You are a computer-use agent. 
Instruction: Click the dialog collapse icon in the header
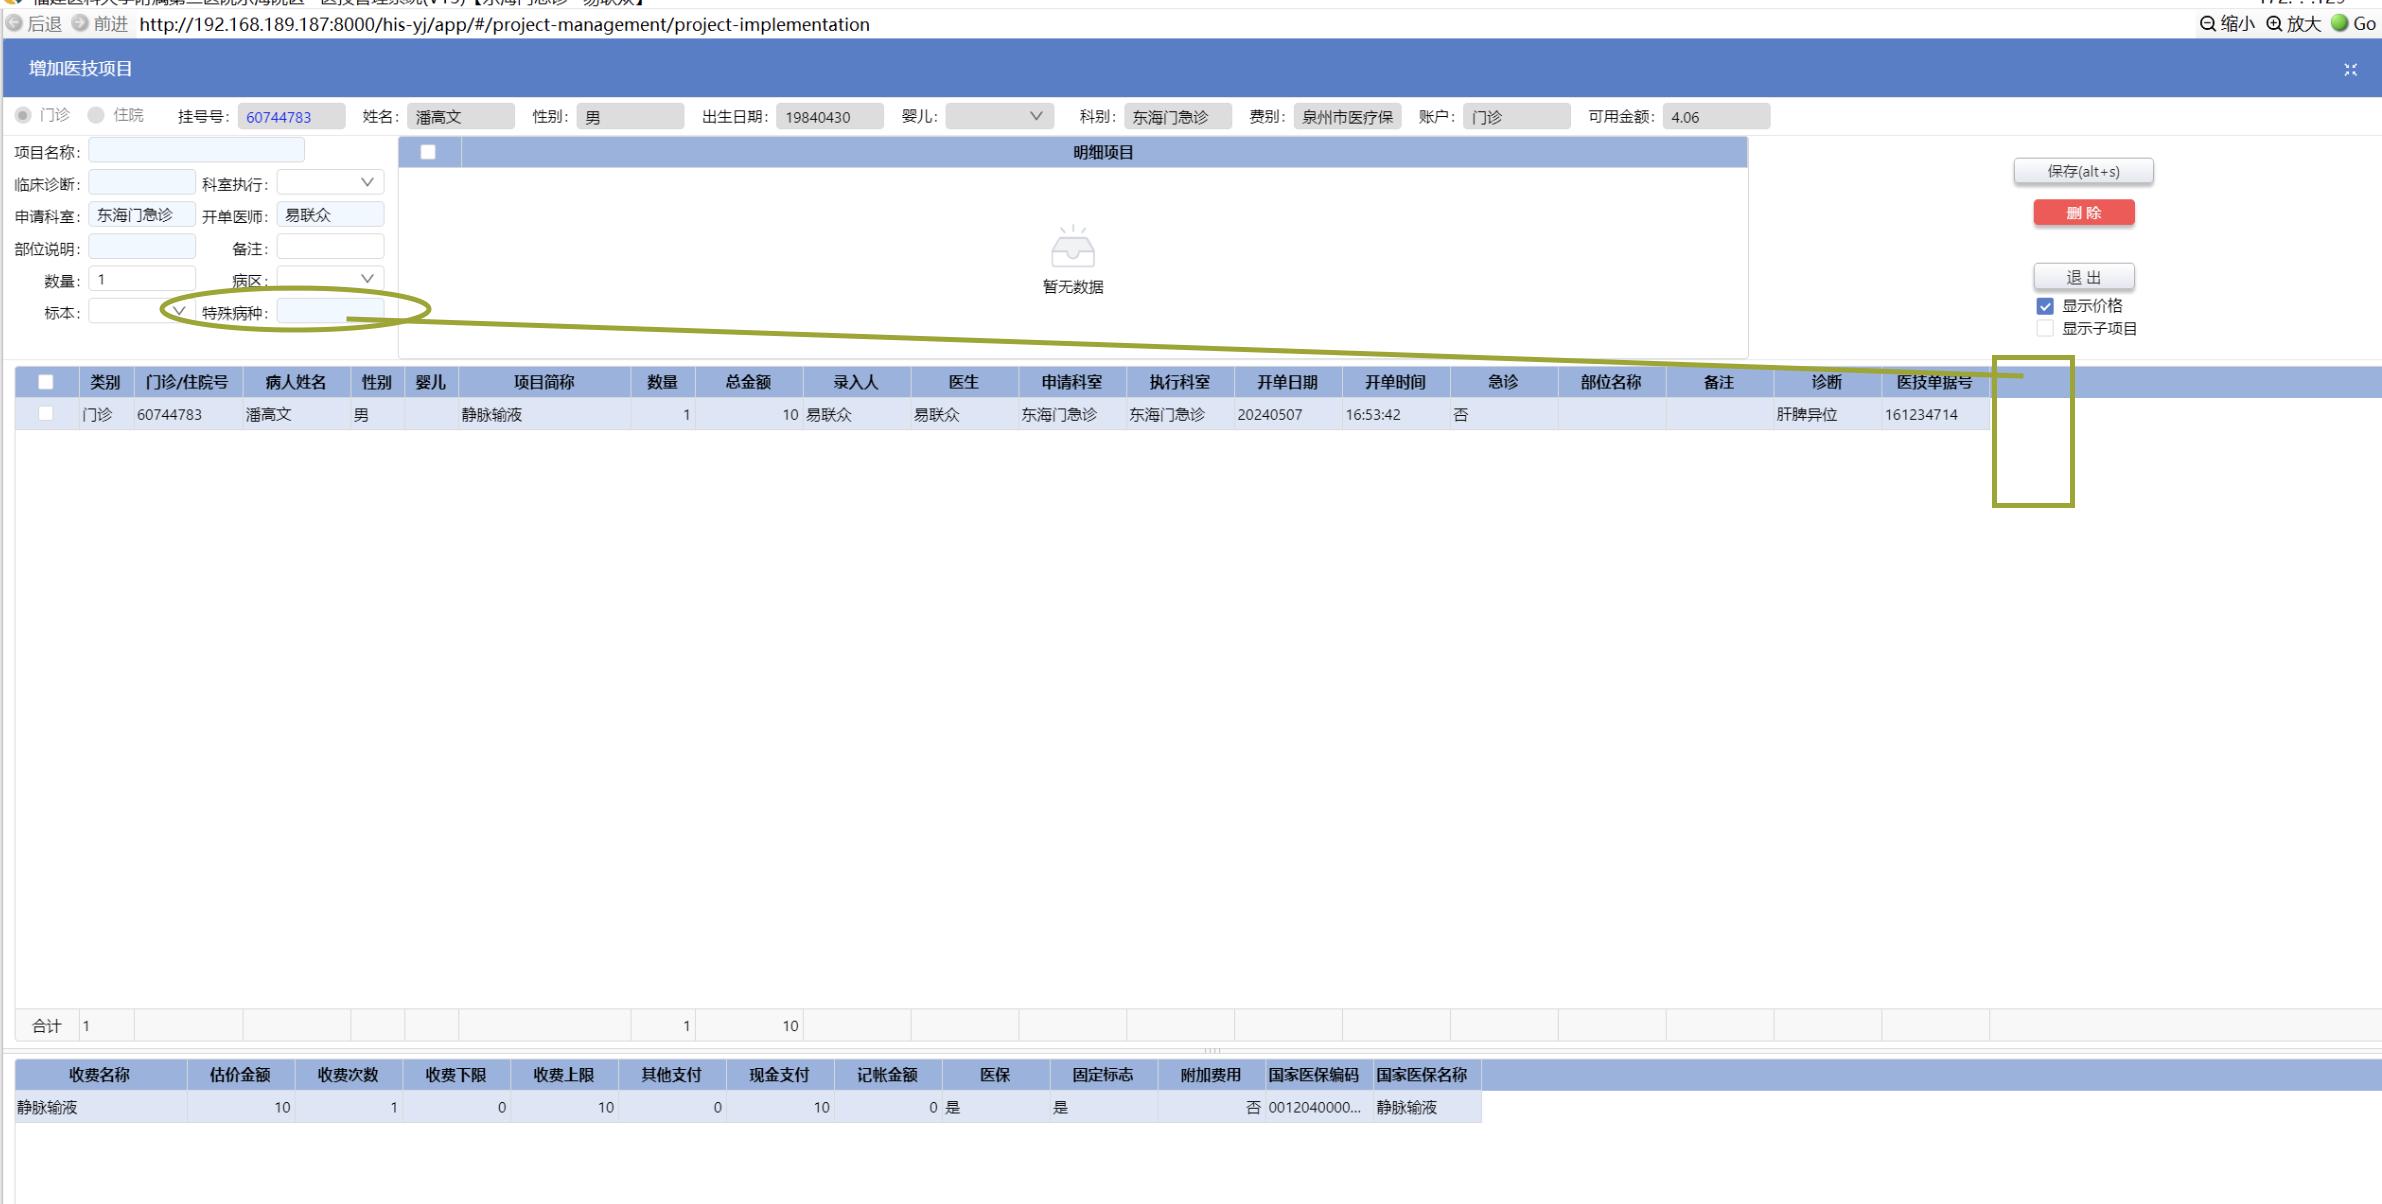2350,69
